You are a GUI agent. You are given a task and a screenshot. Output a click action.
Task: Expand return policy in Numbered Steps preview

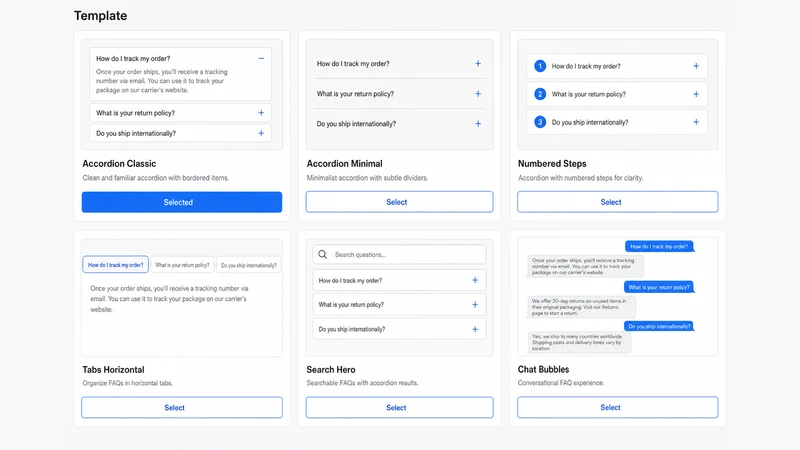click(696, 94)
